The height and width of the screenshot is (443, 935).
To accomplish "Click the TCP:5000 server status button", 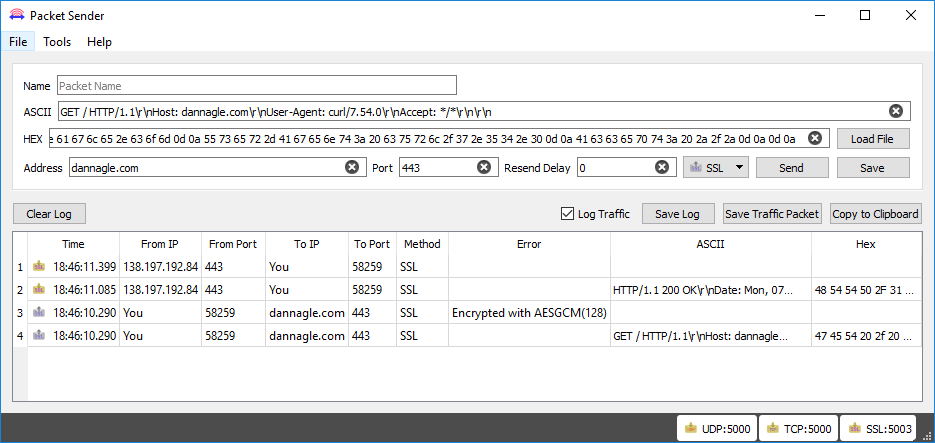I will (798, 428).
